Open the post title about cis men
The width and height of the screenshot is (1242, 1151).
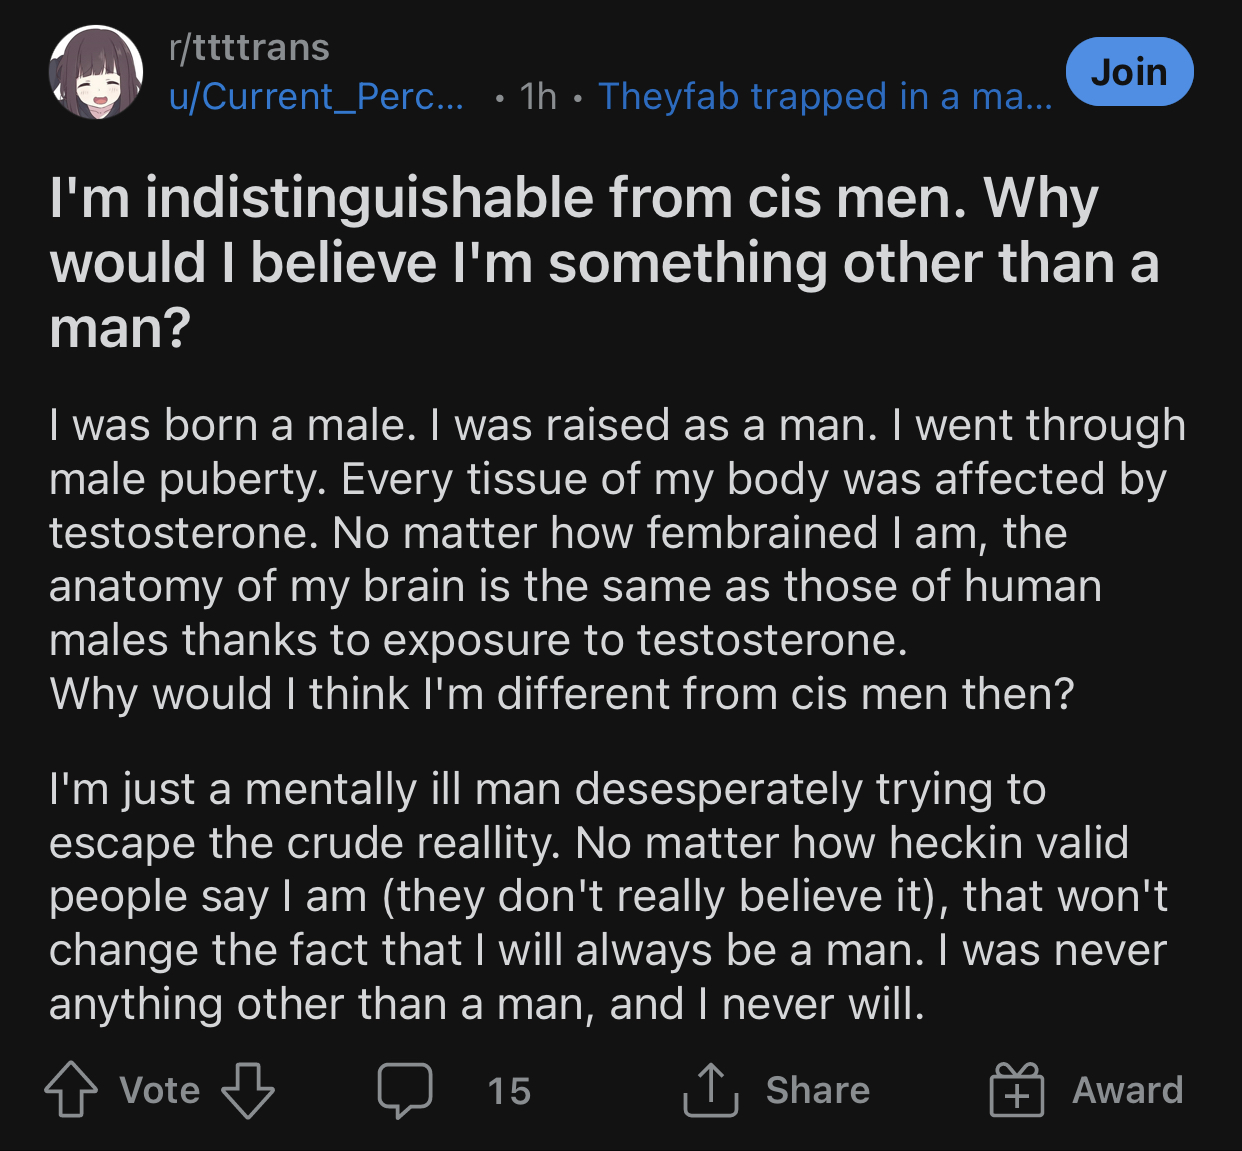(604, 262)
